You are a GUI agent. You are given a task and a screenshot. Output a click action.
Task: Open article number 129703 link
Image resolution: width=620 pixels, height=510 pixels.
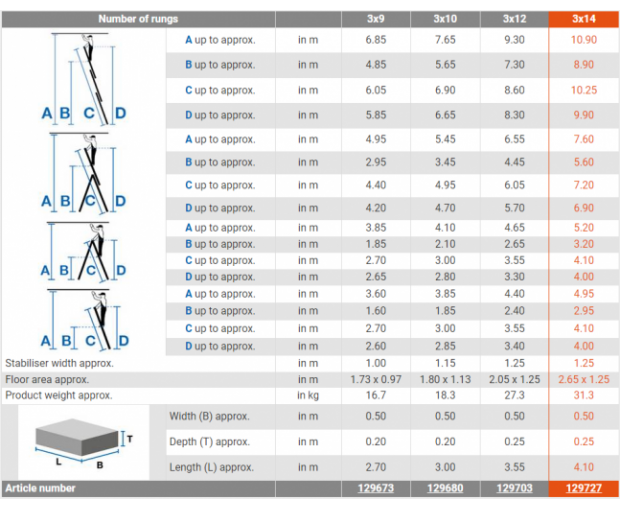[x=514, y=488]
